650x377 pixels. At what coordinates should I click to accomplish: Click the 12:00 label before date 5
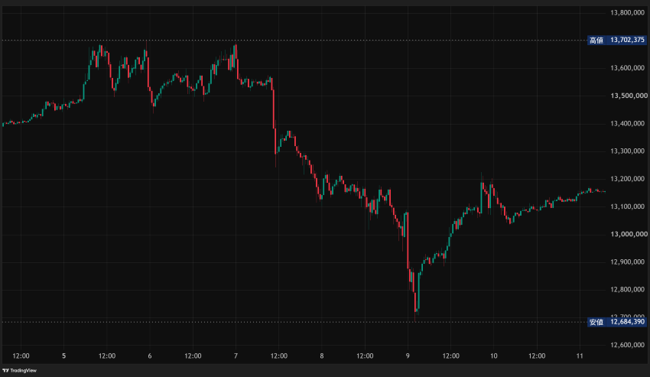[x=21, y=356]
